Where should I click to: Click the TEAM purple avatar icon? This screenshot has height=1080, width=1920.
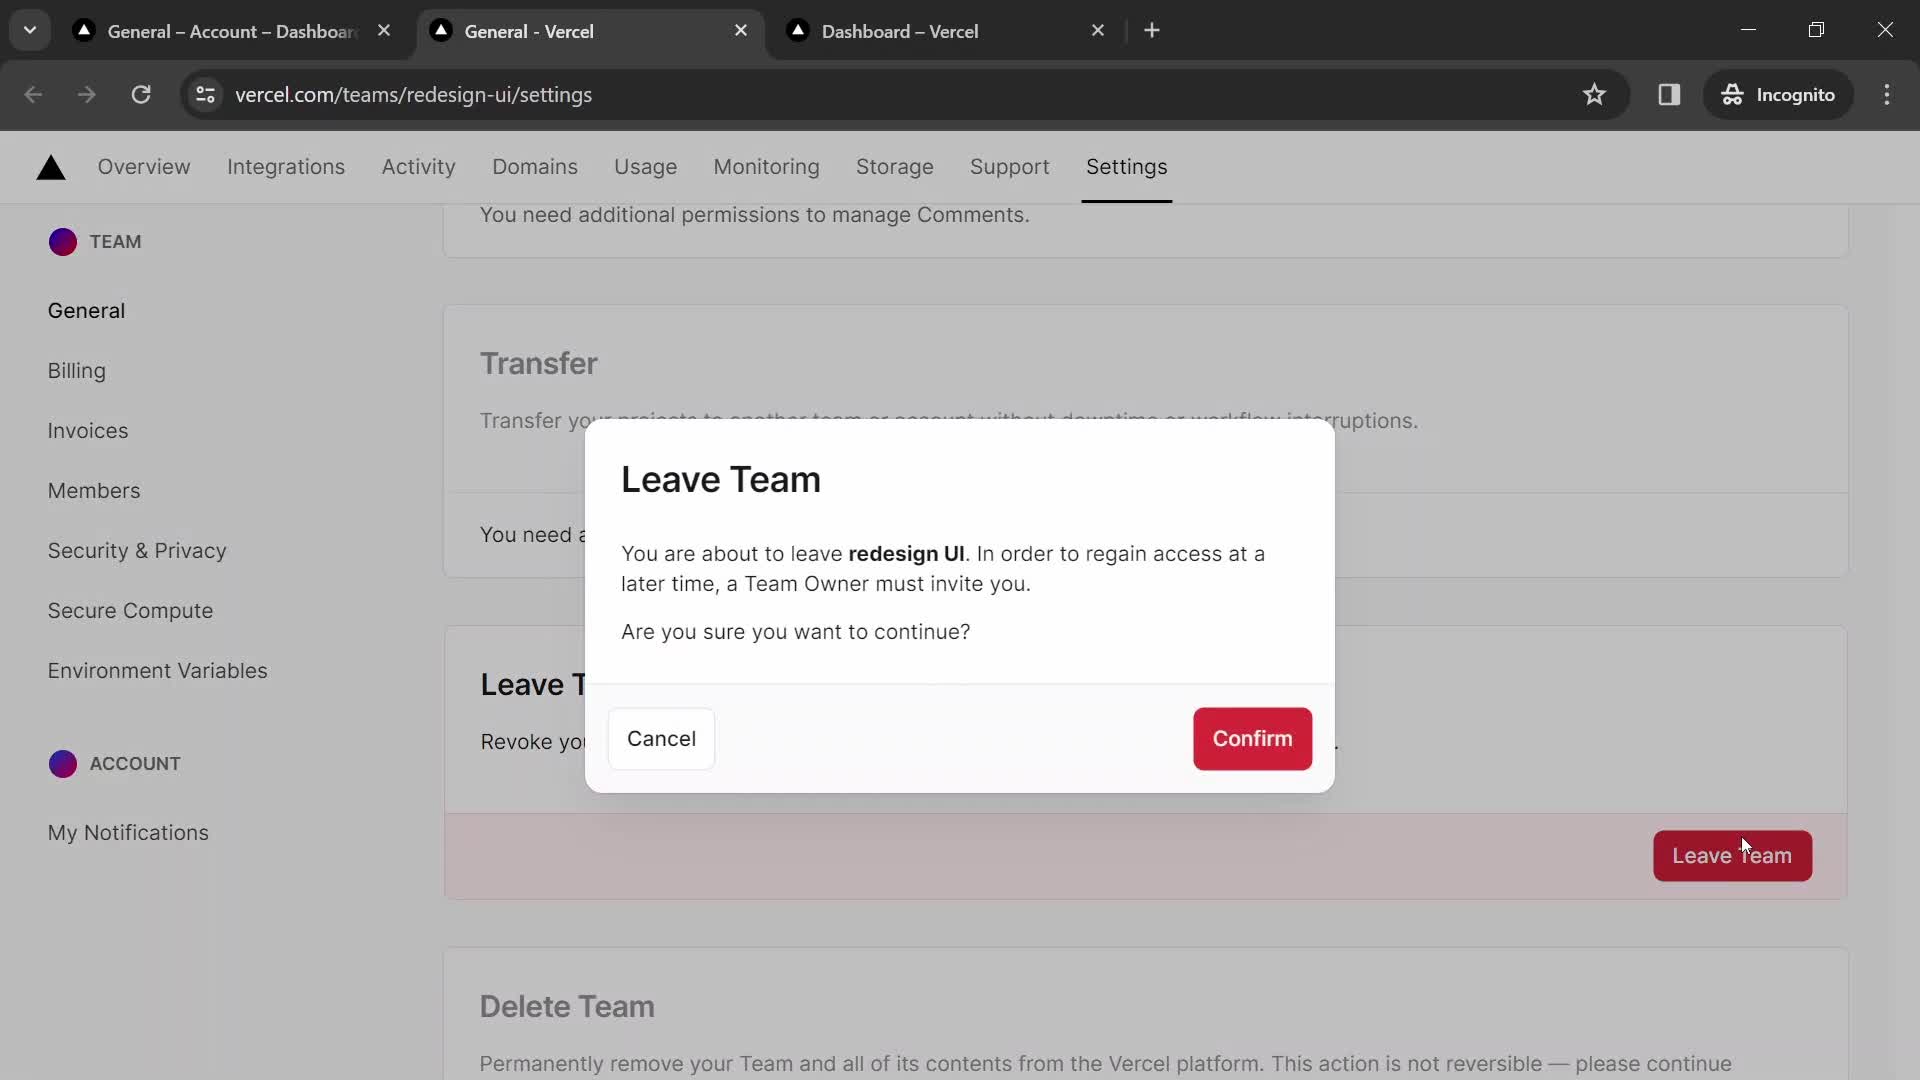pyautogui.click(x=62, y=241)
